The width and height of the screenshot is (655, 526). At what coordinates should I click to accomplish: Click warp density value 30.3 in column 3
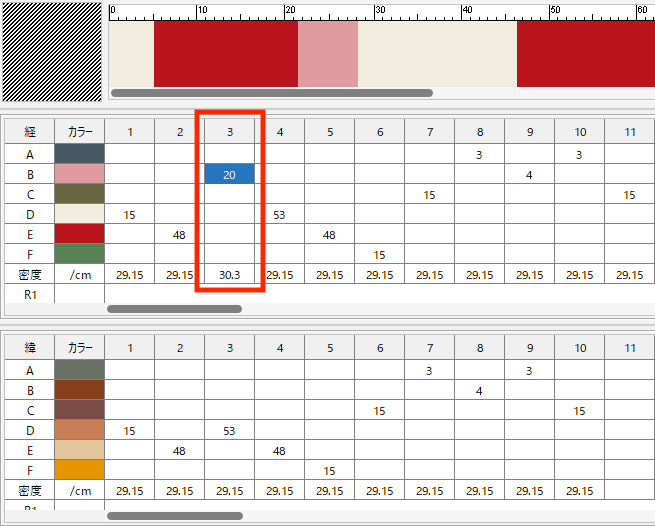pyautogui.click(x=229, y=274)
